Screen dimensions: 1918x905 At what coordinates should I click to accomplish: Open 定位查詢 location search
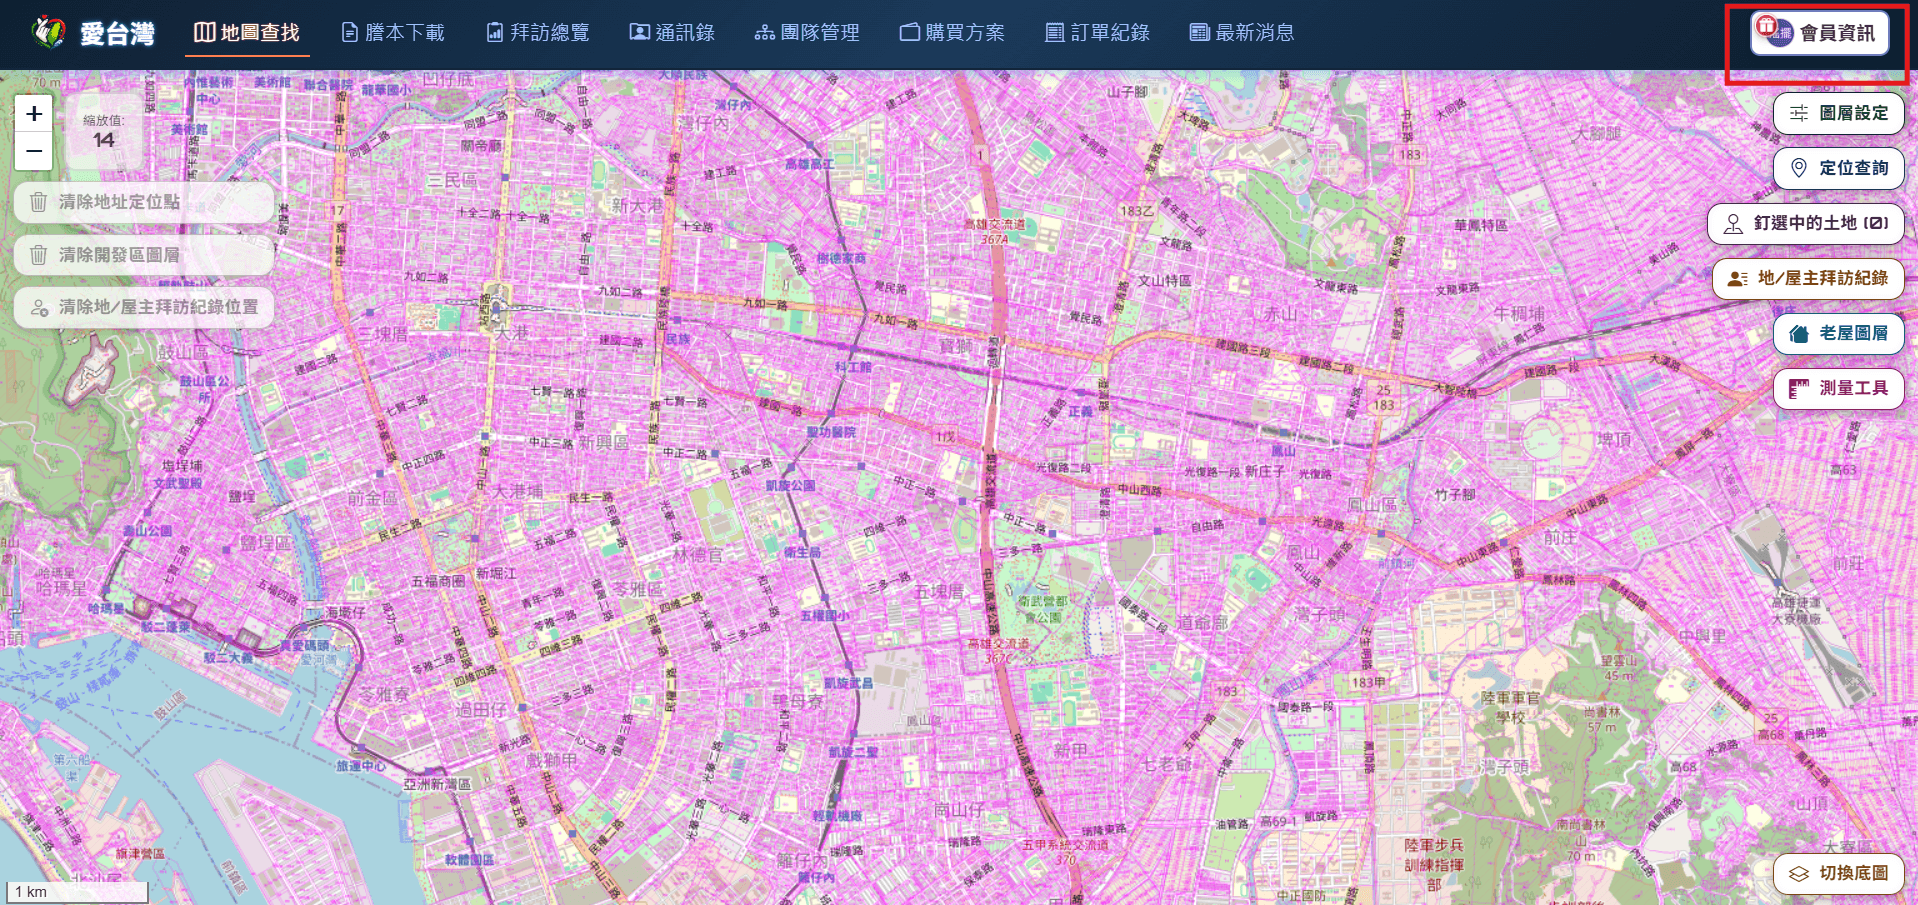tap(1838, 168)
